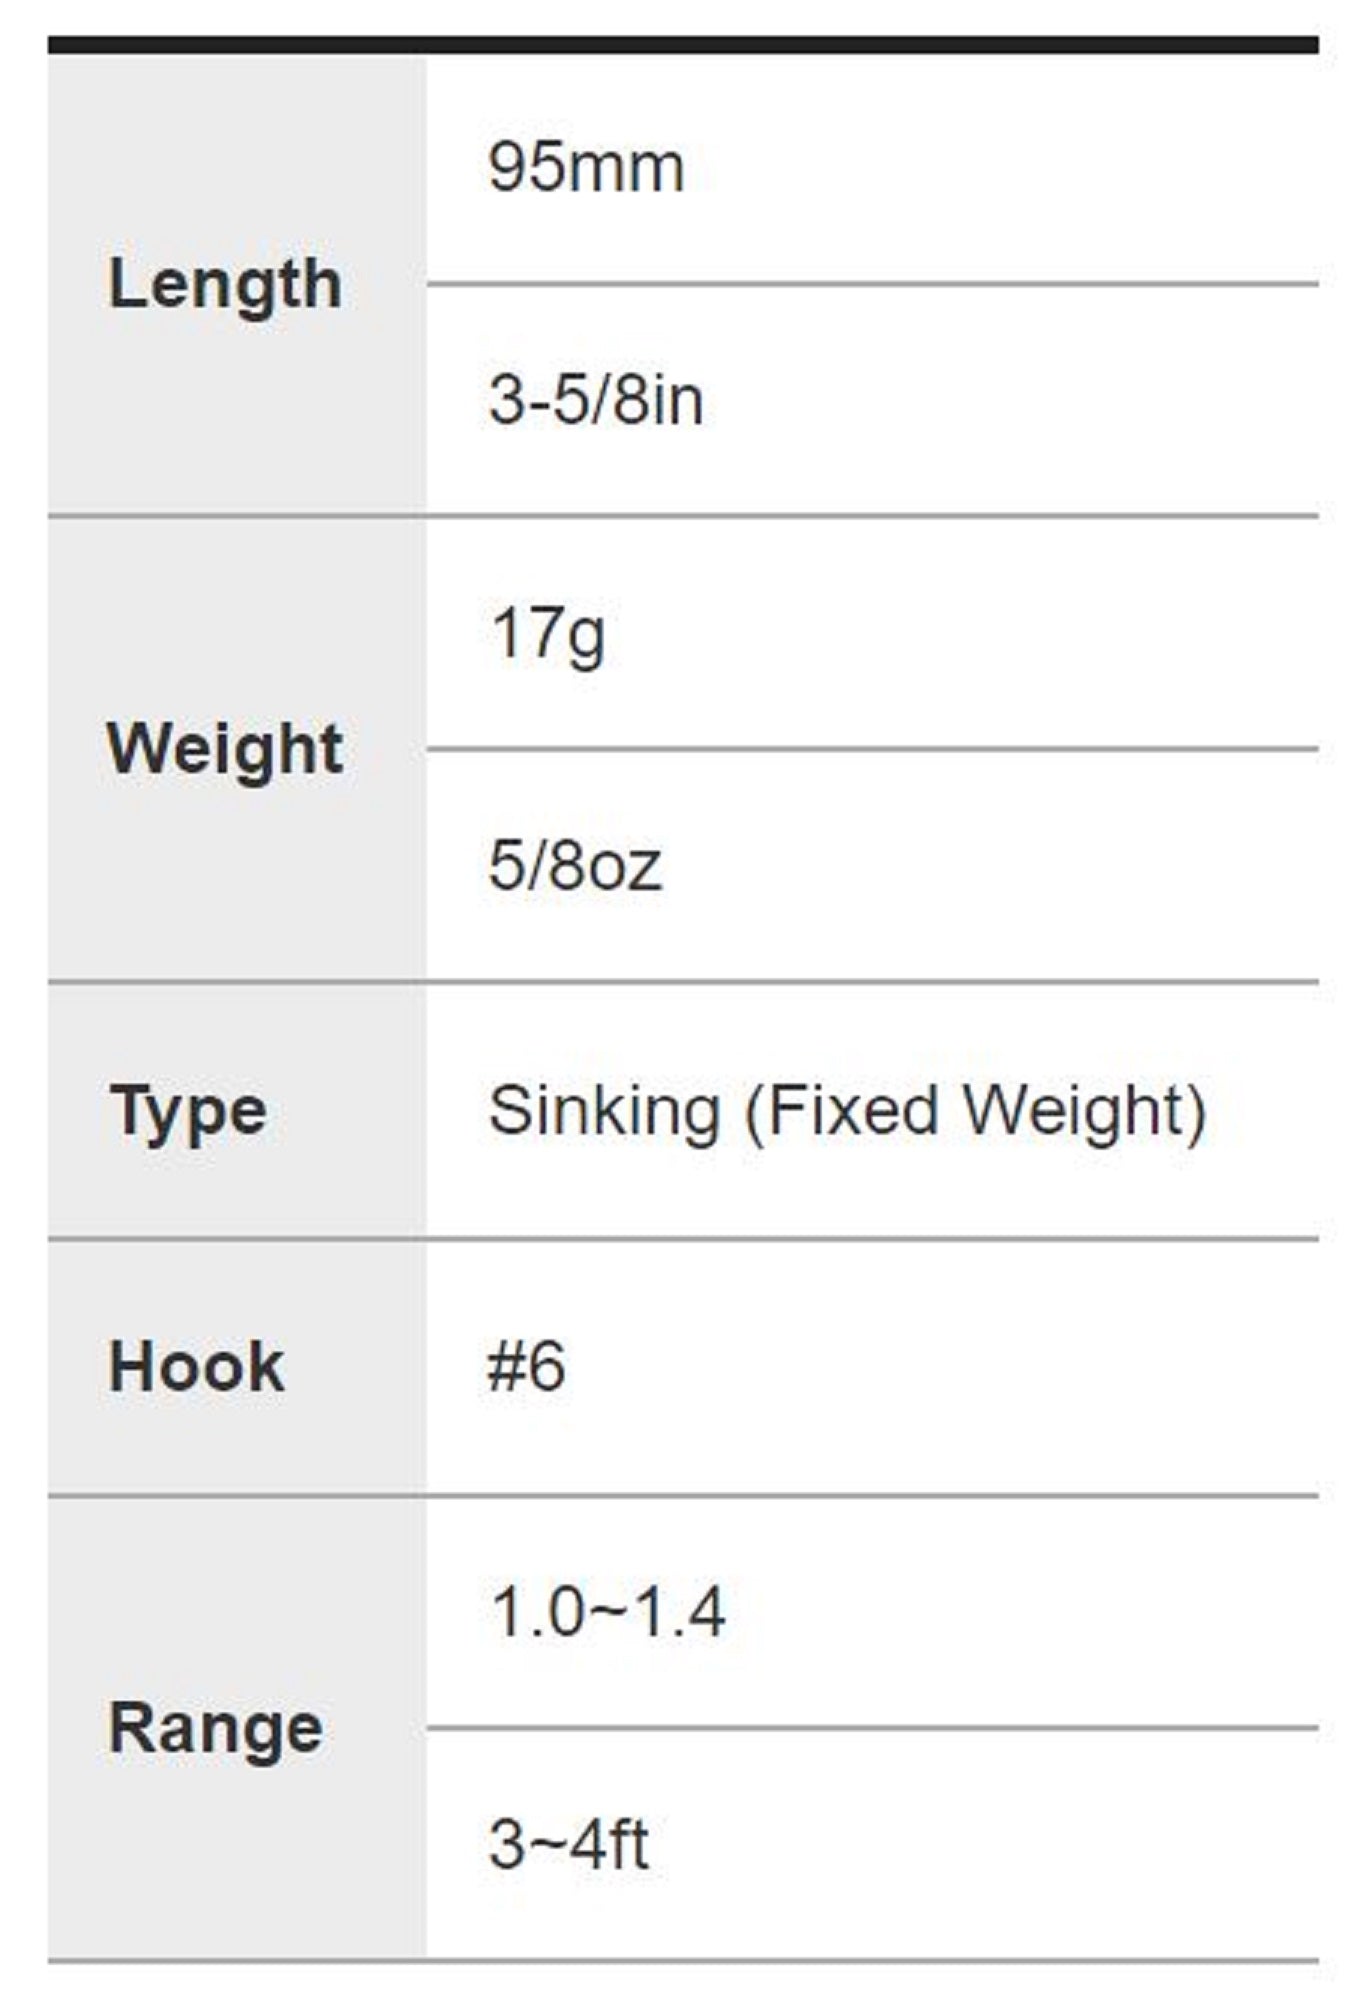
Task: Select the word Sinking in Type row
Action: coord(604,1111)
